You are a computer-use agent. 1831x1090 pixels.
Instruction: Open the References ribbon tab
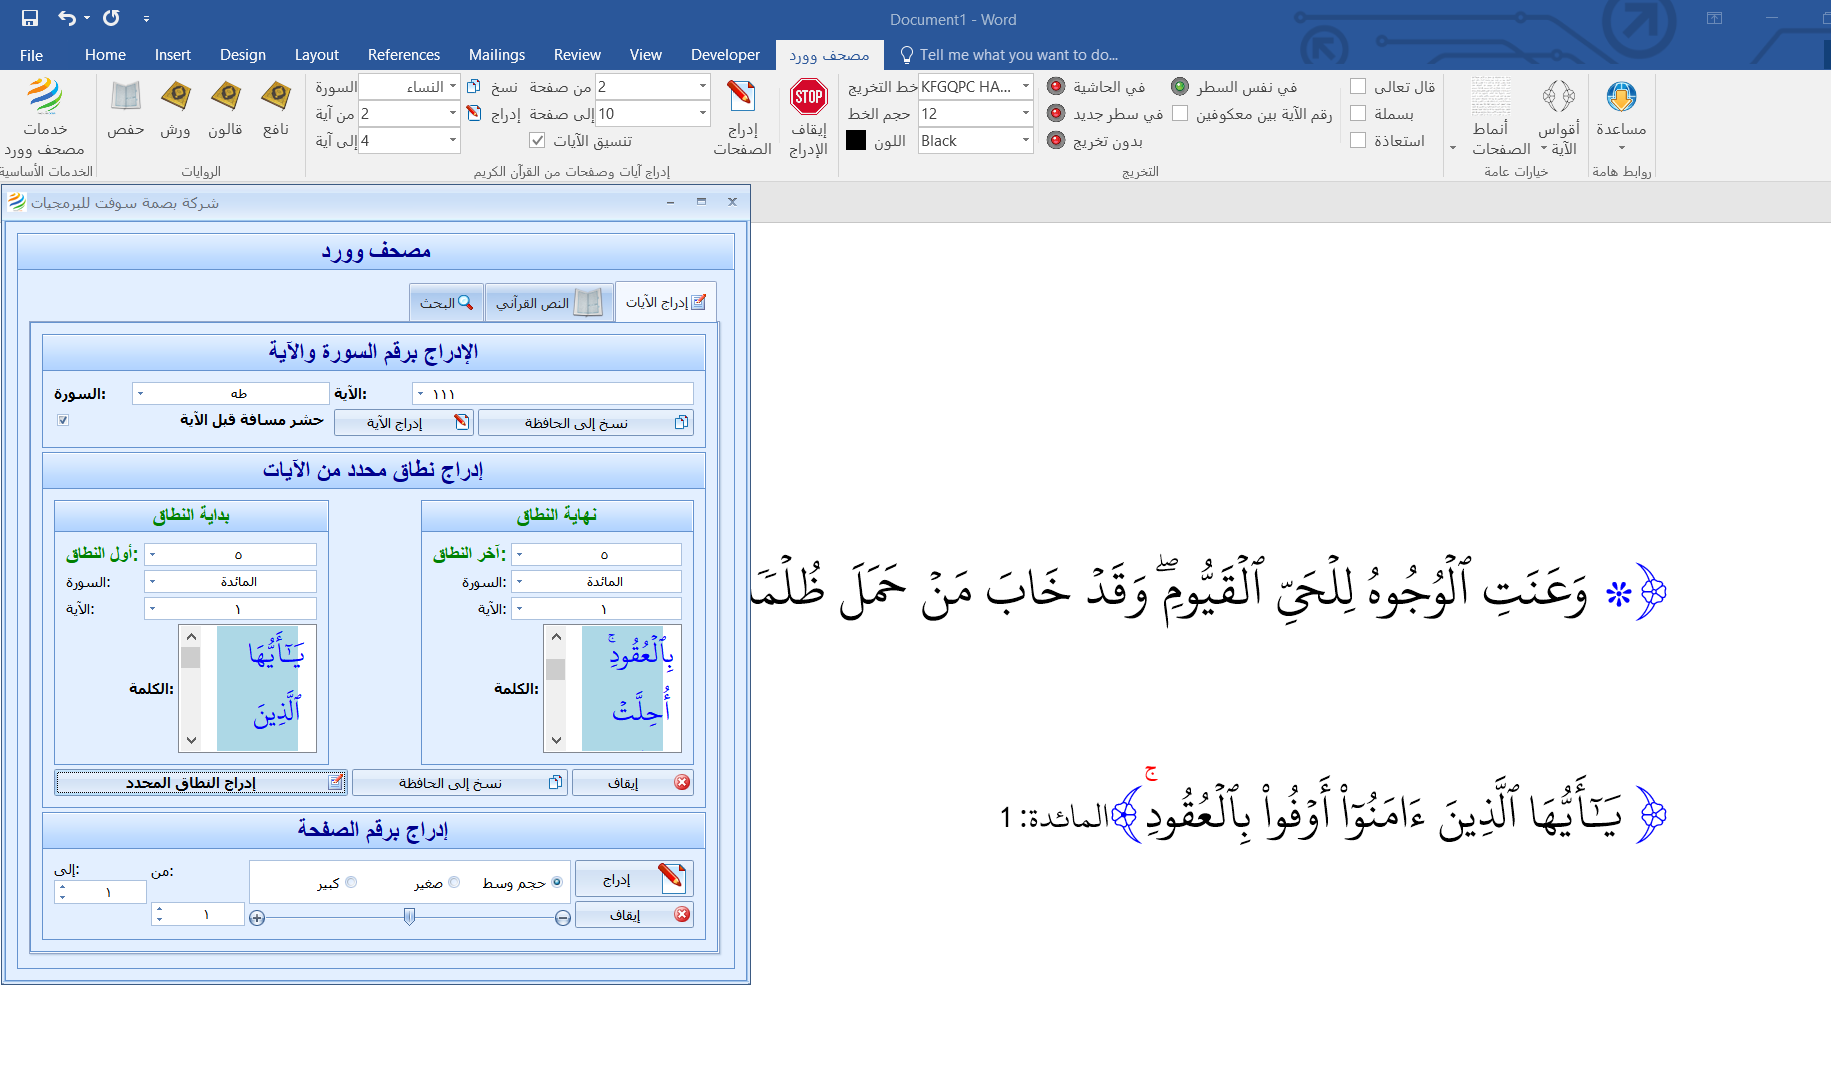coord(403,55)
